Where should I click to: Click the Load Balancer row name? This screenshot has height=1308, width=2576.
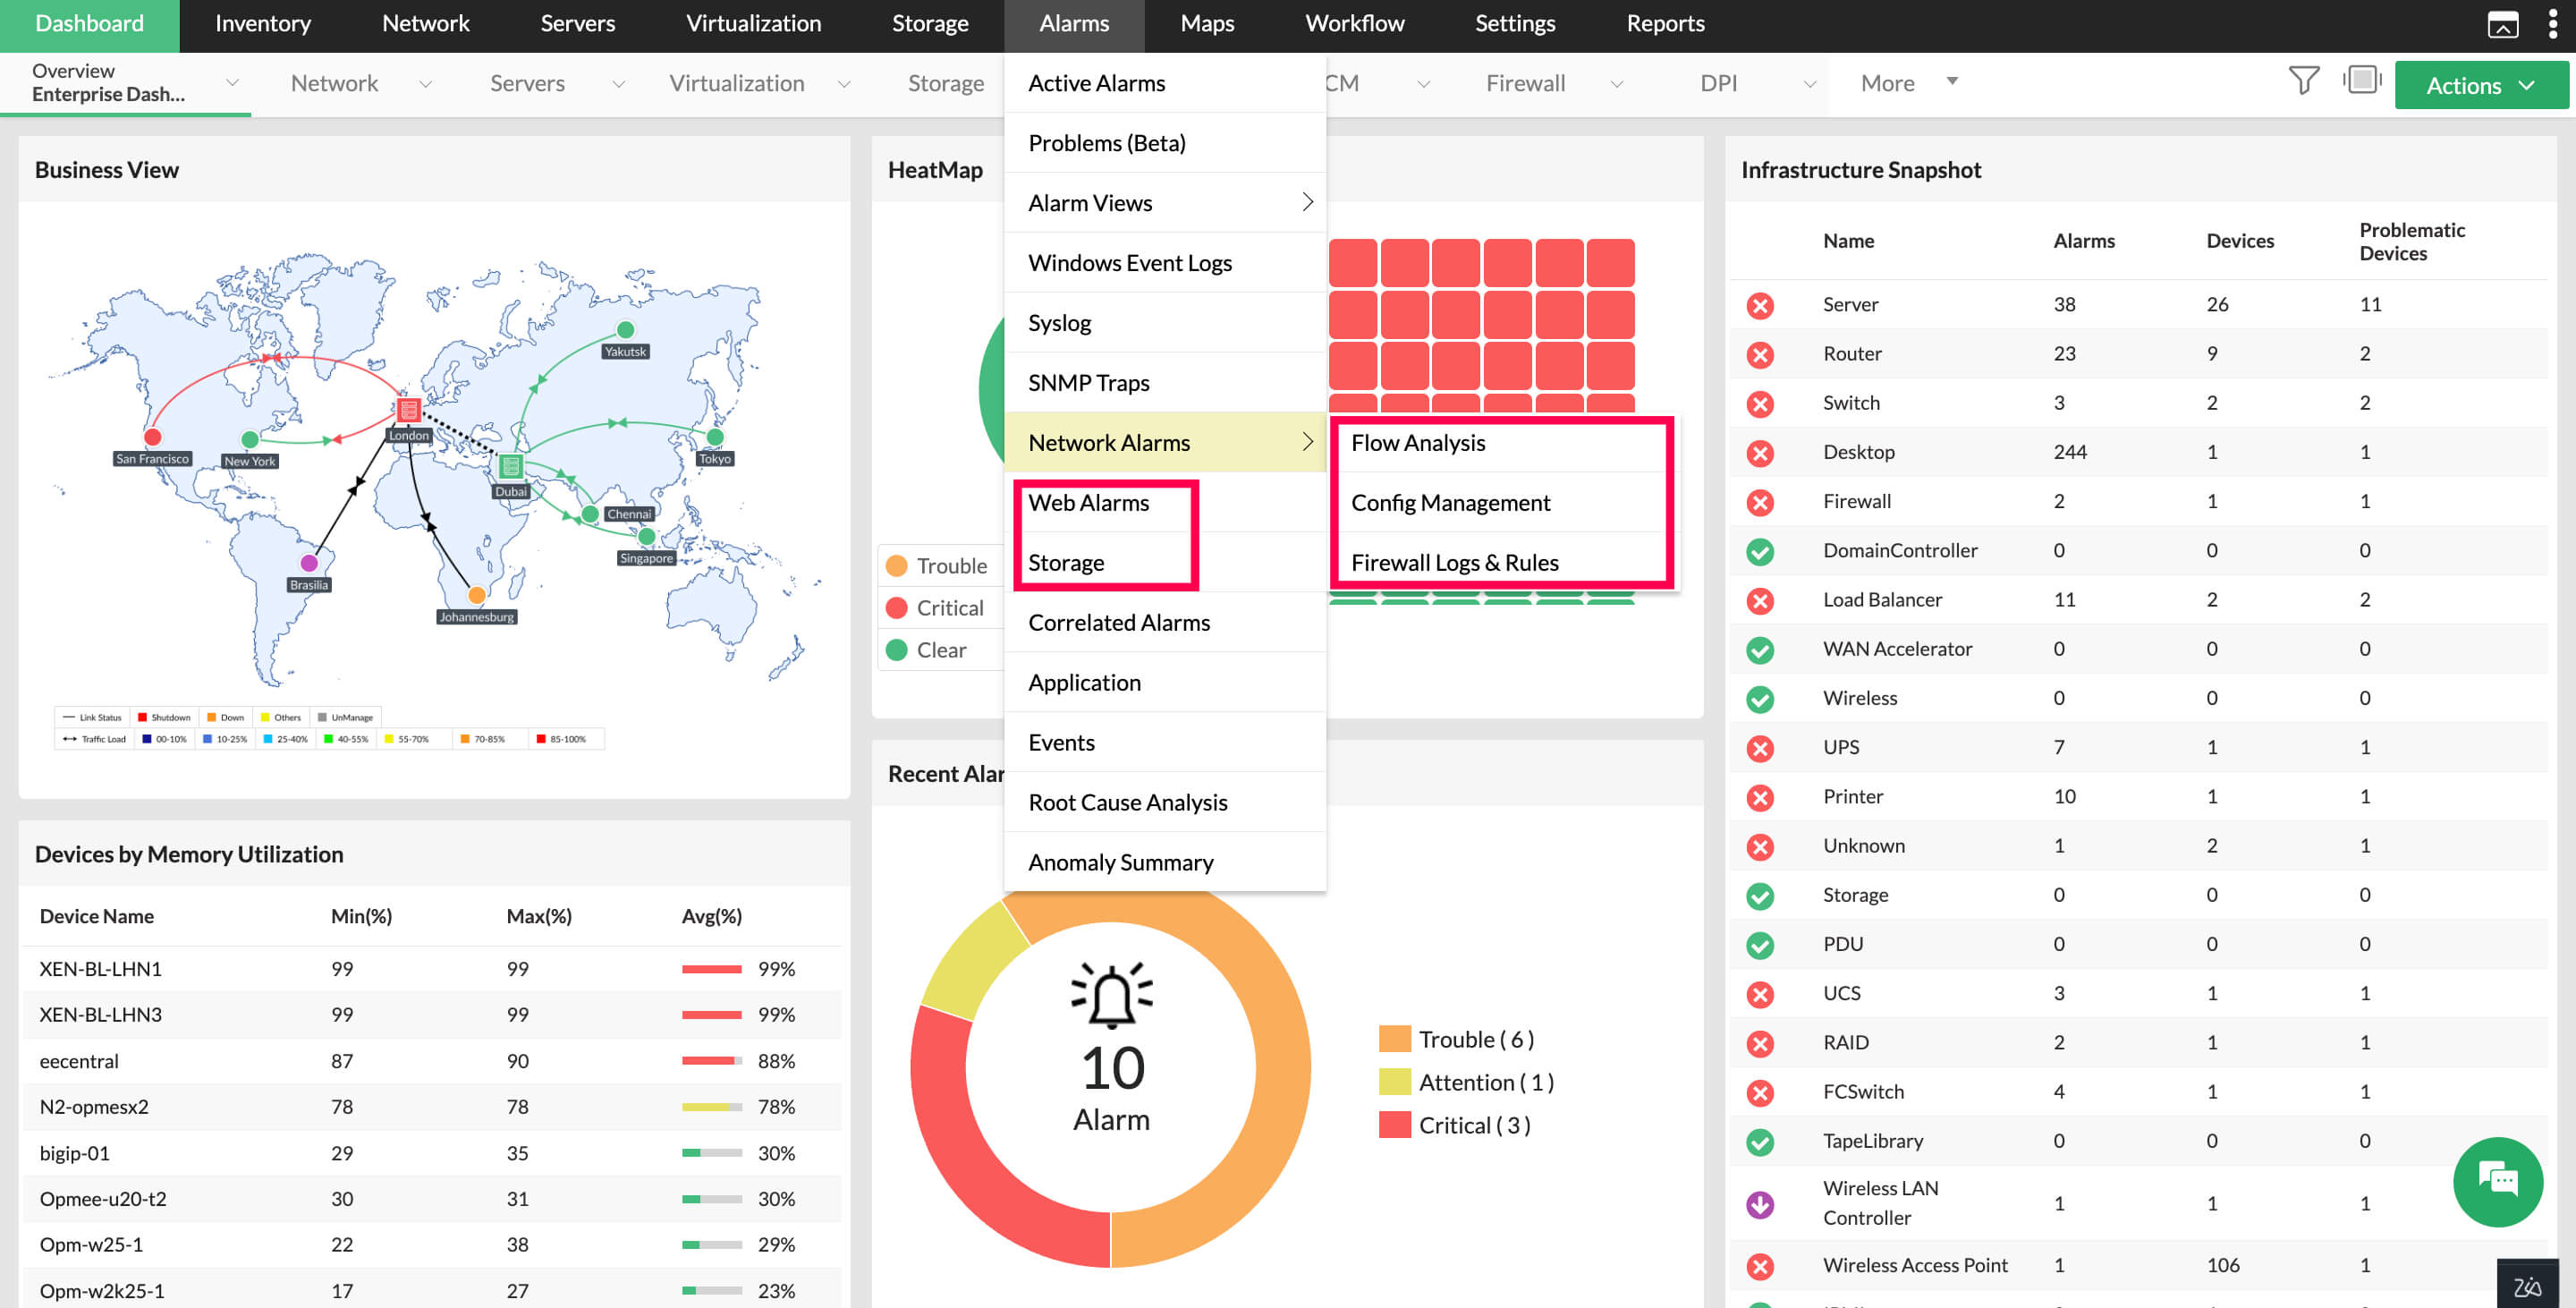pyautogui.click(x=1882, y=600)
